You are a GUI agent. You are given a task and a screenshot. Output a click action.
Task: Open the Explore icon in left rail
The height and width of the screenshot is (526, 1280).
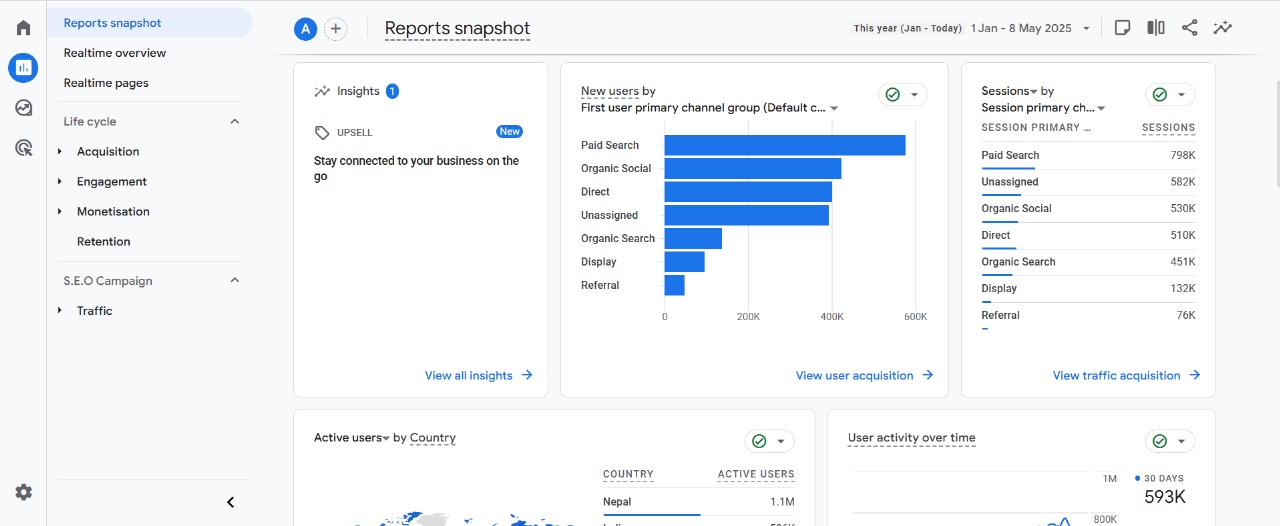coord(23,108)
